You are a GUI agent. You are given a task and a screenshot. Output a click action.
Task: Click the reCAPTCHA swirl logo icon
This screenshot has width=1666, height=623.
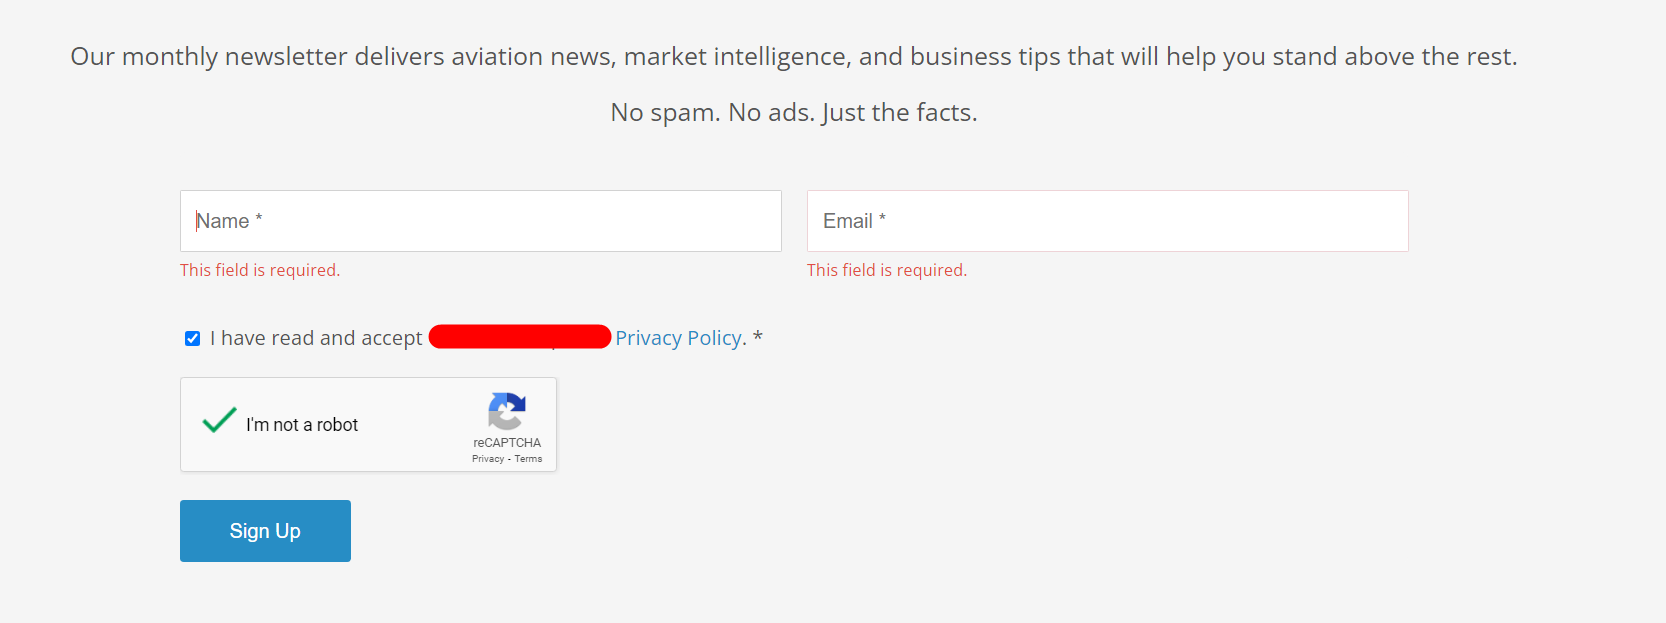click(x=507, y=411)
